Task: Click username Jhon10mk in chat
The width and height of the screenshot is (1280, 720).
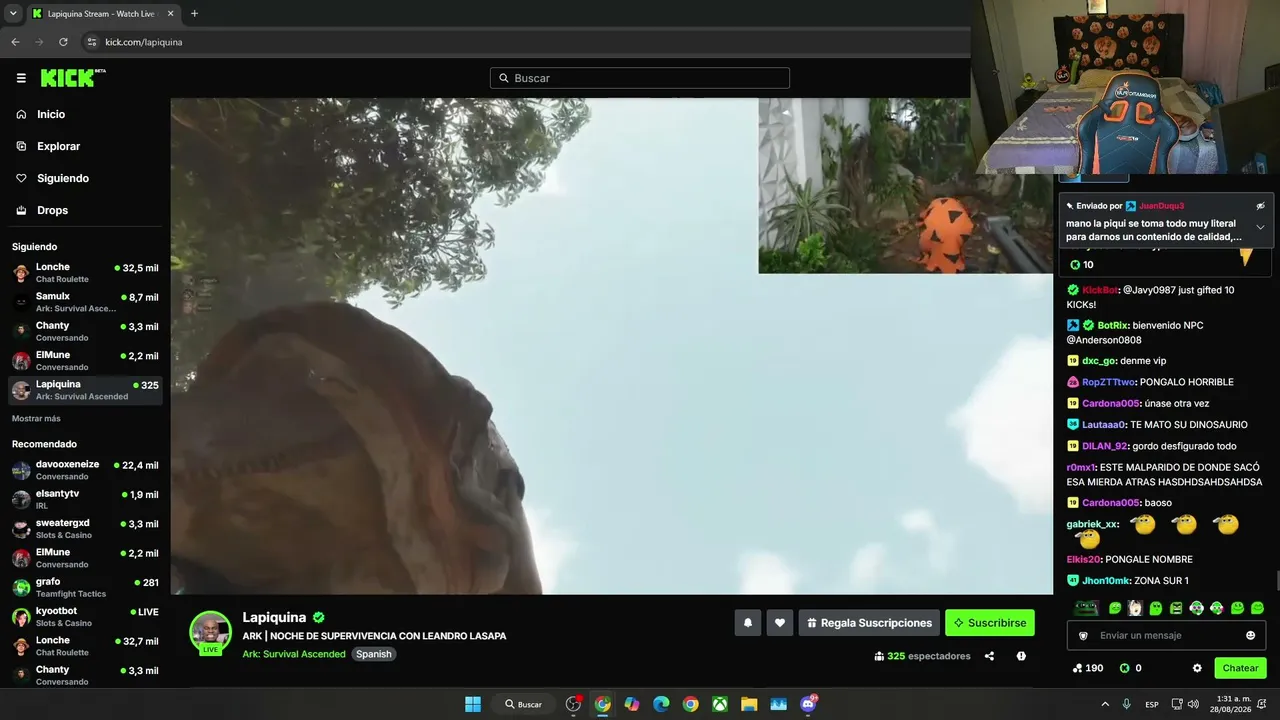Action: [1105, 581]
